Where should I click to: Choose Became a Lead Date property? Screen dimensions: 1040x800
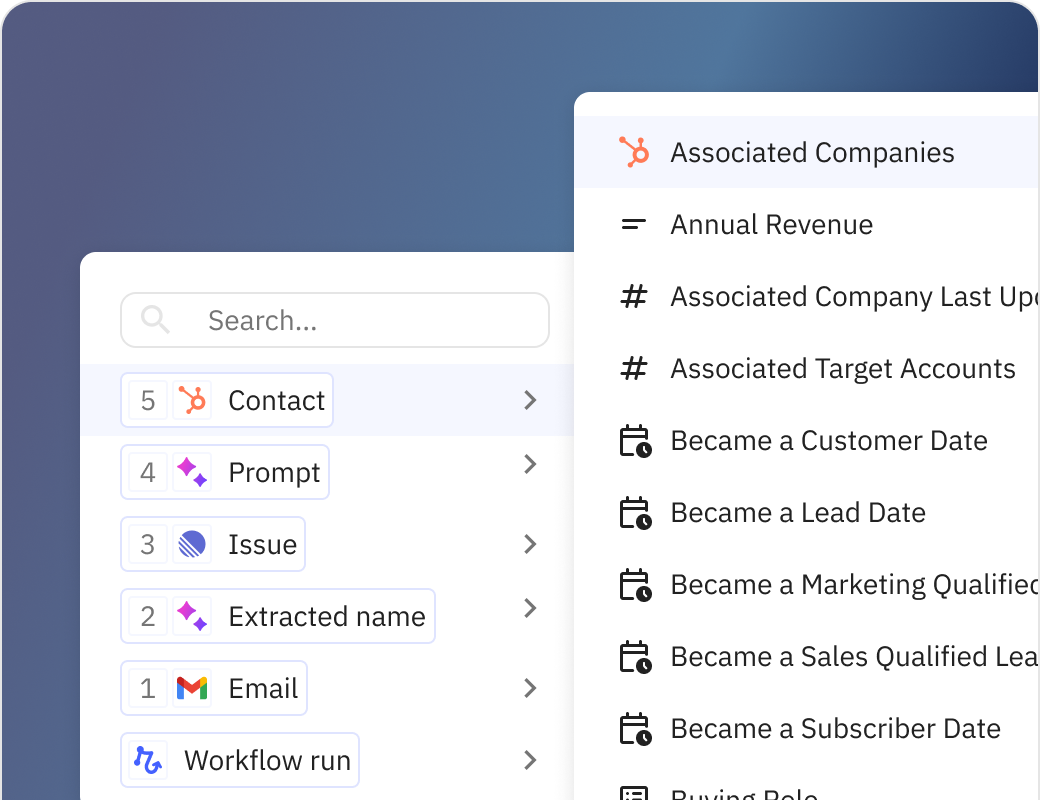tap(797, 512)
